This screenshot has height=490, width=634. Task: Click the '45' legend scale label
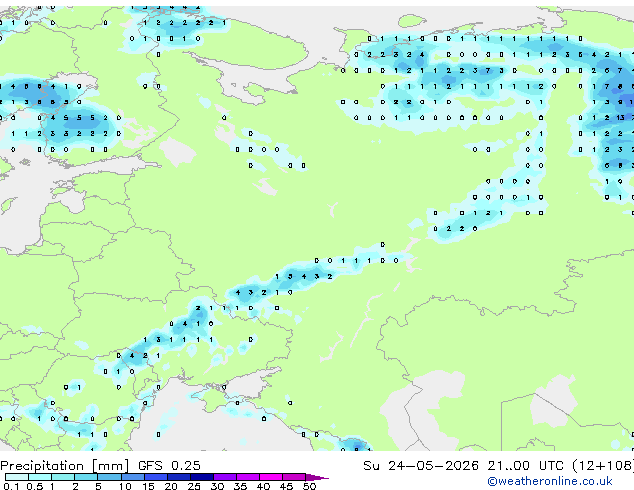(286, 486)
